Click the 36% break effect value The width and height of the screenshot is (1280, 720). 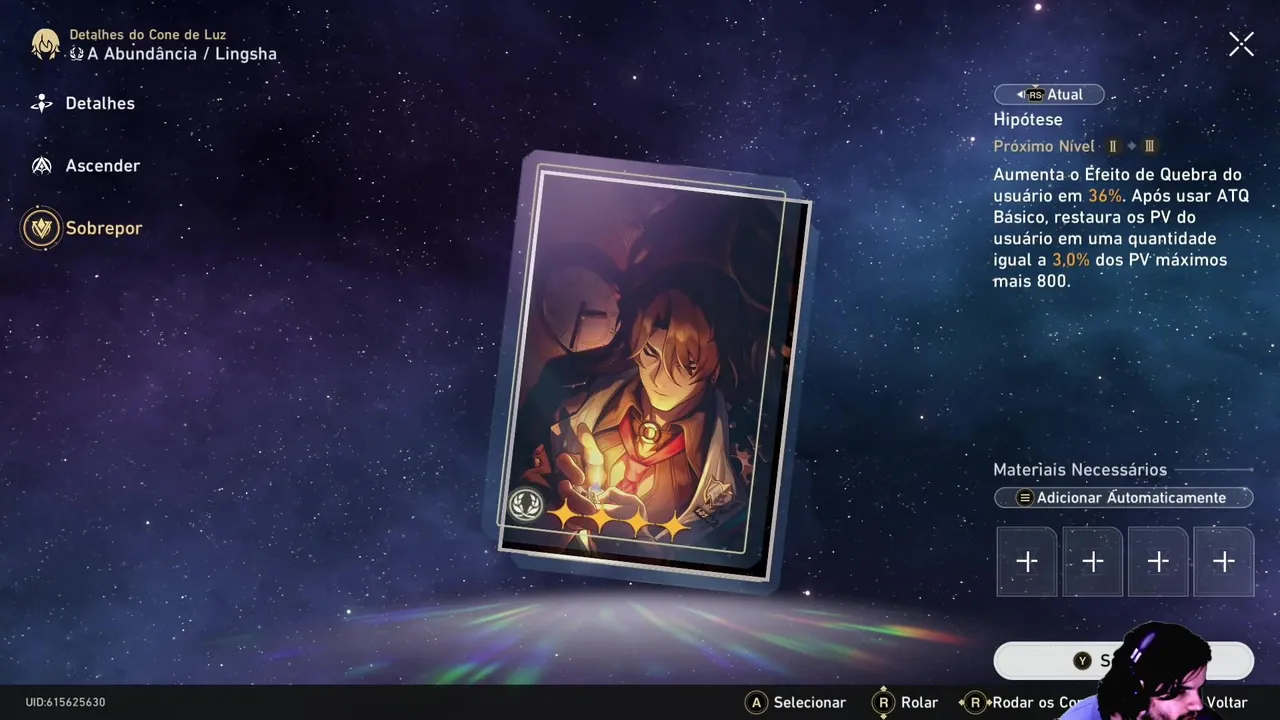click(x=1105, y=196)
